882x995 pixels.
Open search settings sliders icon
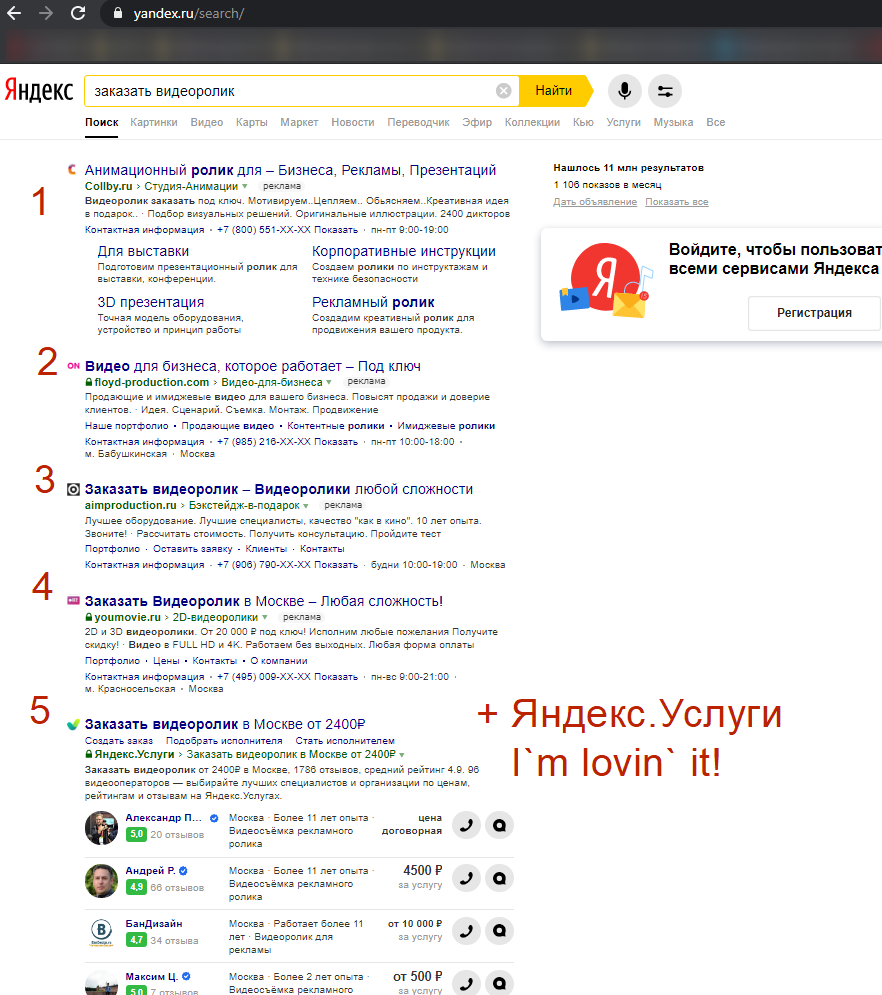(x=665, y=91)
